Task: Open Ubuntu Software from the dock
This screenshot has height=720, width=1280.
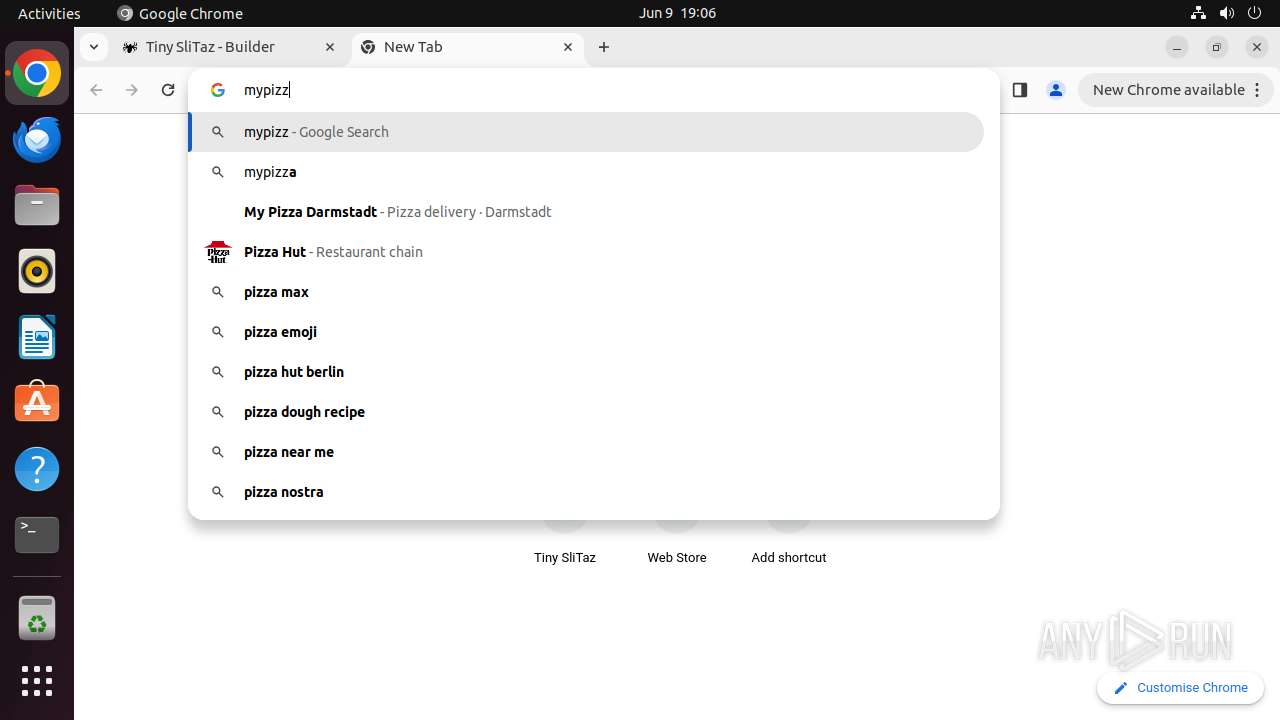Action: (37, 402)
